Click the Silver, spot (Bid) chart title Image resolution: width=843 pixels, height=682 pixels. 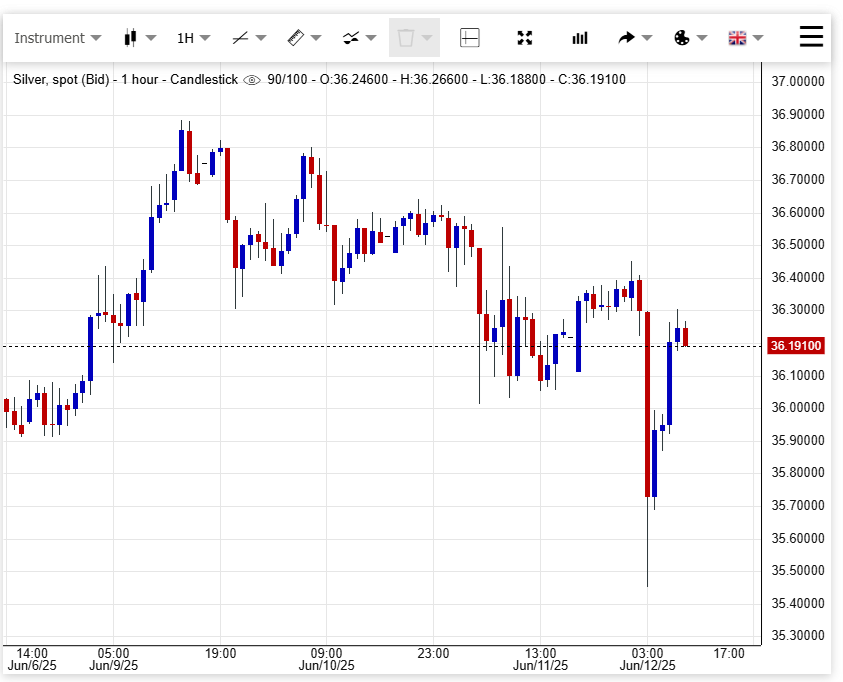pos(61,79)
